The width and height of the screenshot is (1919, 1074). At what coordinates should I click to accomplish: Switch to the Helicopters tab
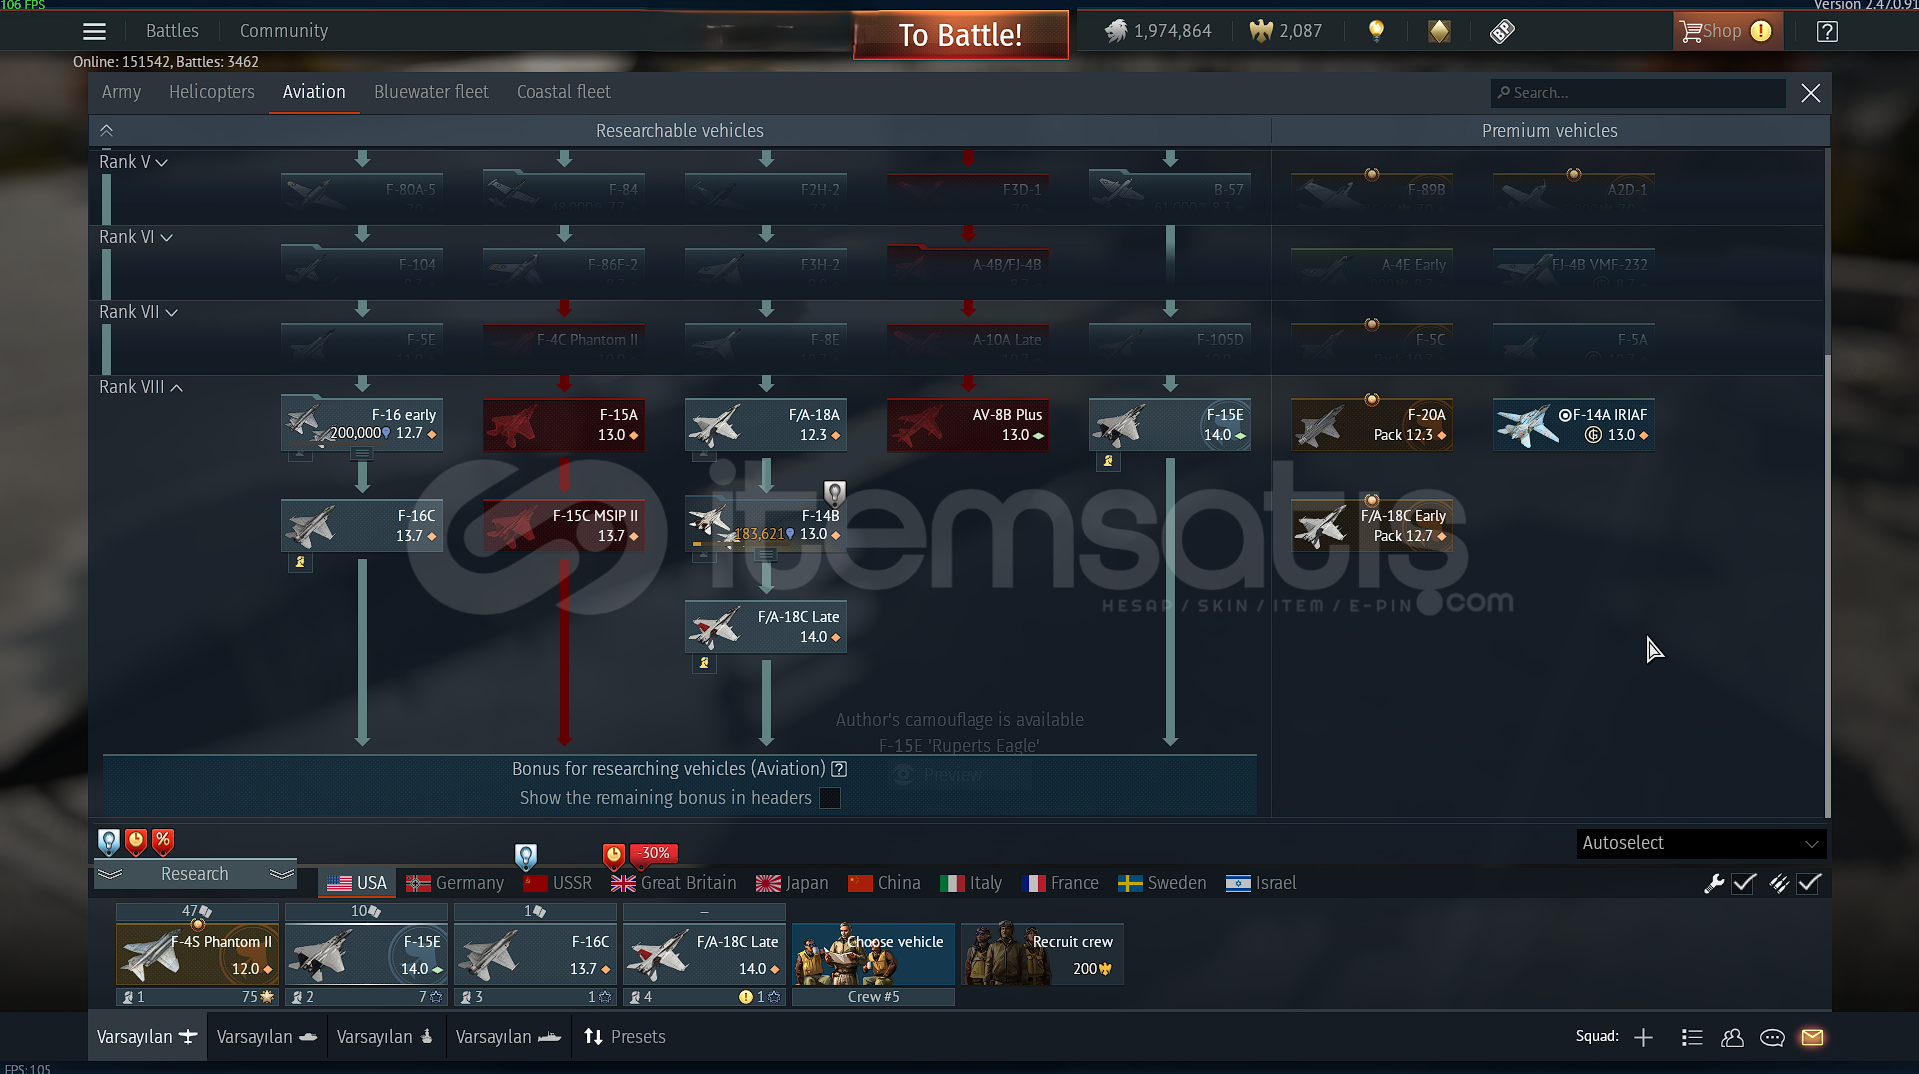212,92
